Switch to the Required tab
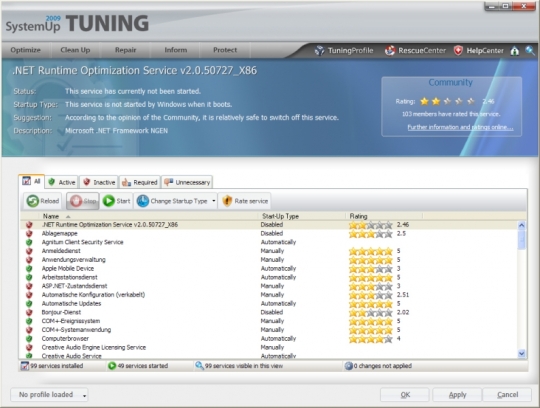 point(139,182)
